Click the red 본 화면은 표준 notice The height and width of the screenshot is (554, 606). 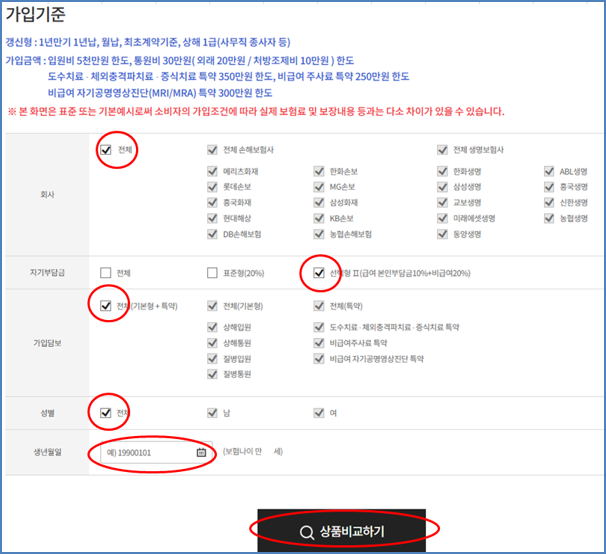click(x=256, y=112)
